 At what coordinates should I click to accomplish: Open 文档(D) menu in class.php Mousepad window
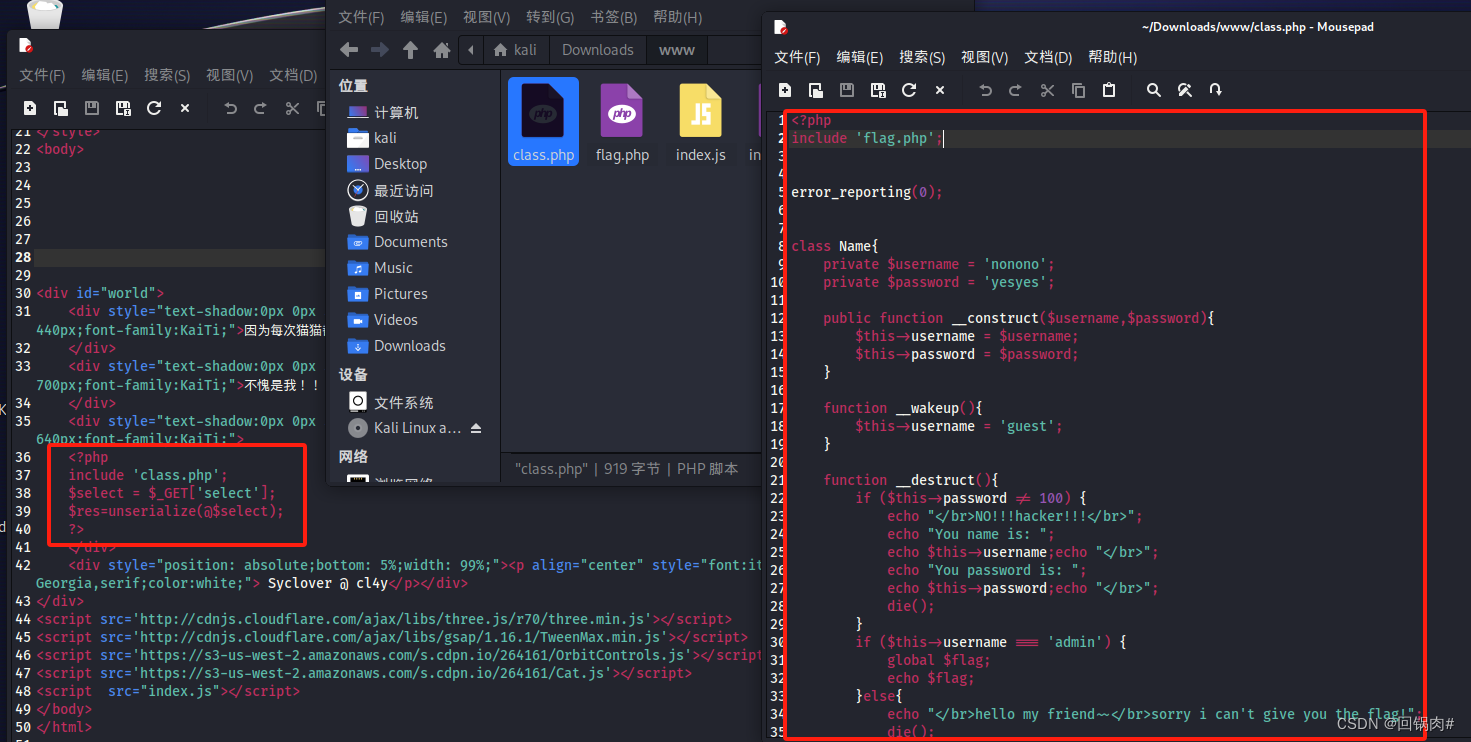tap(1048, 57)
